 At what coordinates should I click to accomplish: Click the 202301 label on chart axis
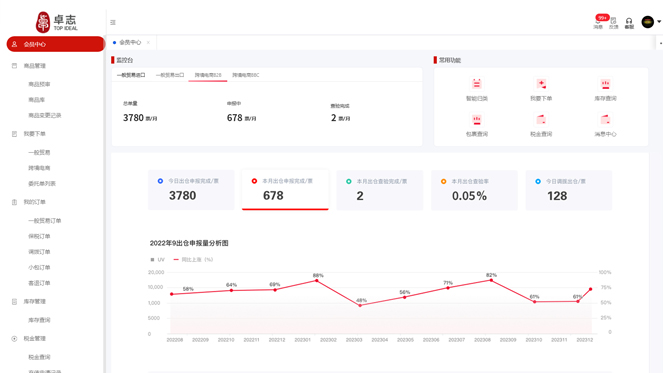click(x=303, y=340)
